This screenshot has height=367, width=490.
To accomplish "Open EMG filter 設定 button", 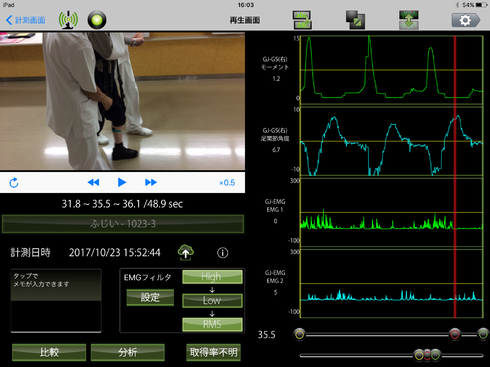I will pos(150,297).
